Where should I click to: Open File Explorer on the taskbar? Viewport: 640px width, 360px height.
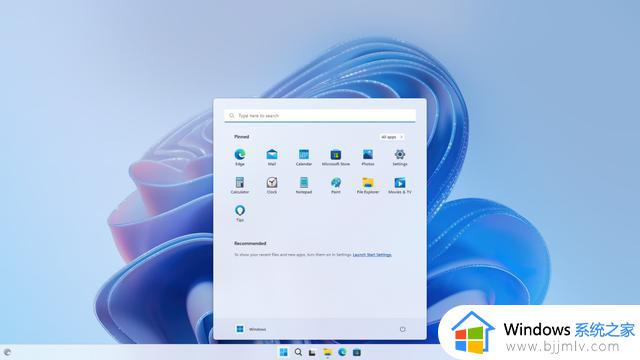(327, 352)
